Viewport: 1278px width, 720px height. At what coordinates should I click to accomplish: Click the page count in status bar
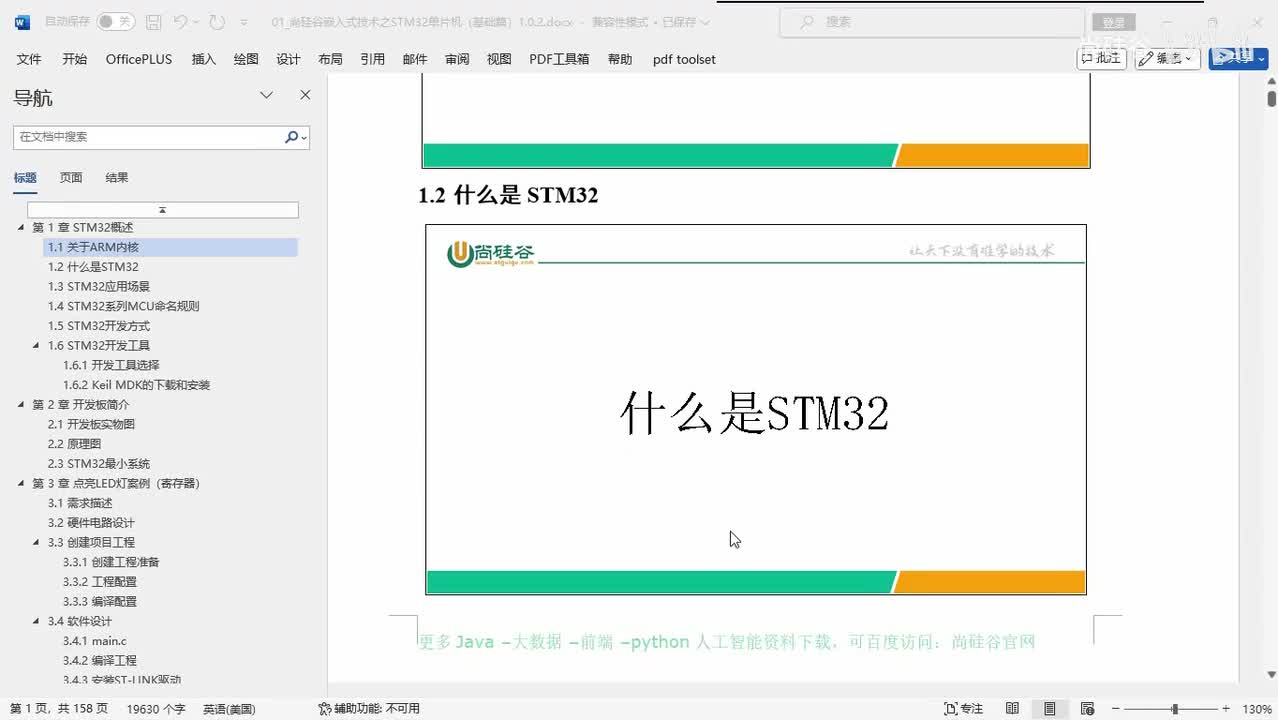[59, 708]
